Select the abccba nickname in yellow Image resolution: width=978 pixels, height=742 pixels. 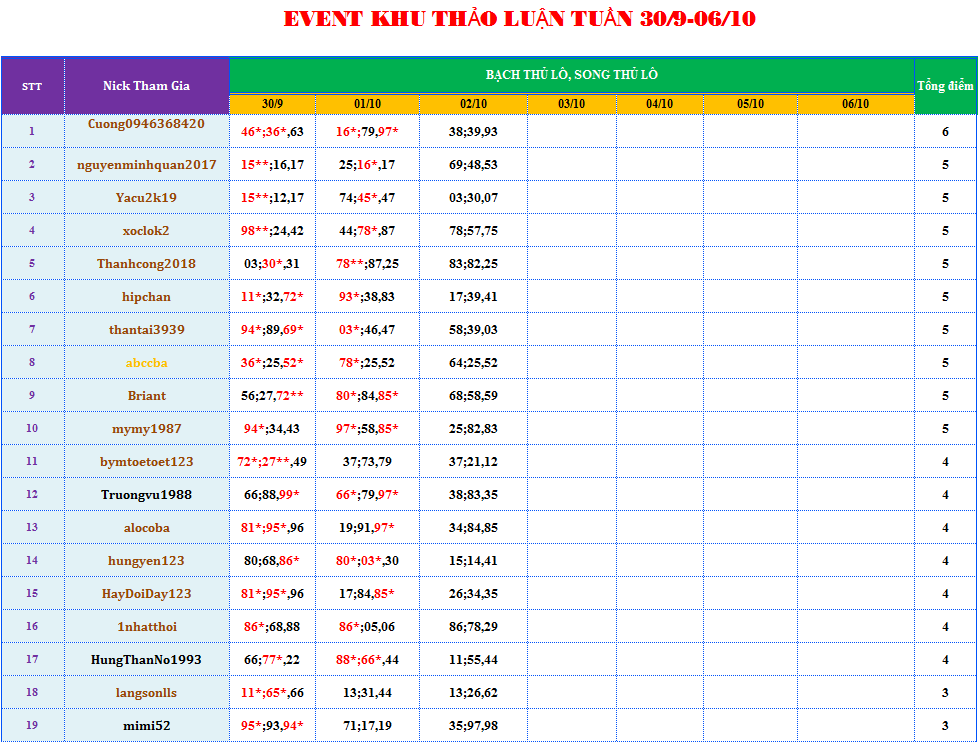[146, 362]
